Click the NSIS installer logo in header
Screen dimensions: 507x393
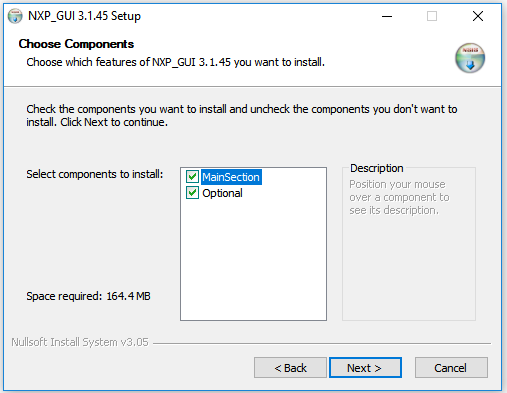(470, 58)
